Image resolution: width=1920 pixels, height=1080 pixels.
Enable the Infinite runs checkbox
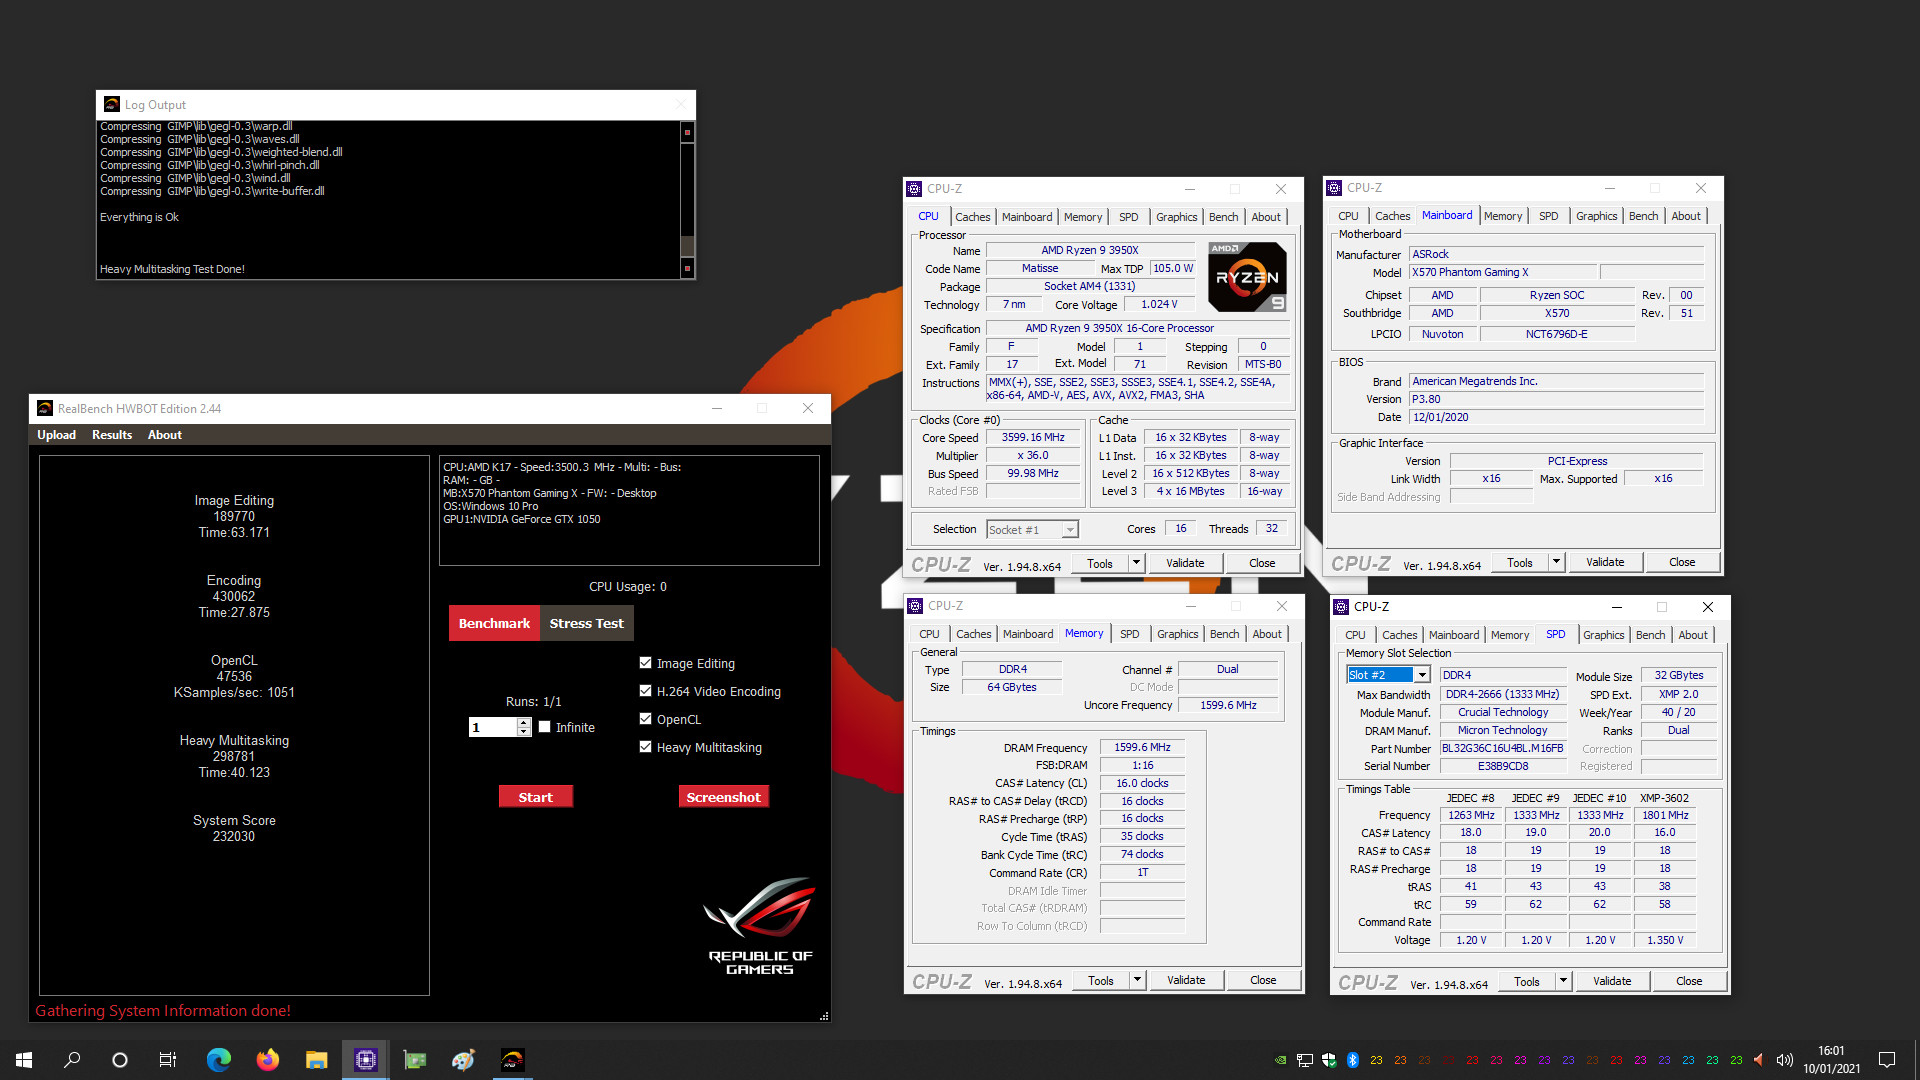coord(545,726)
